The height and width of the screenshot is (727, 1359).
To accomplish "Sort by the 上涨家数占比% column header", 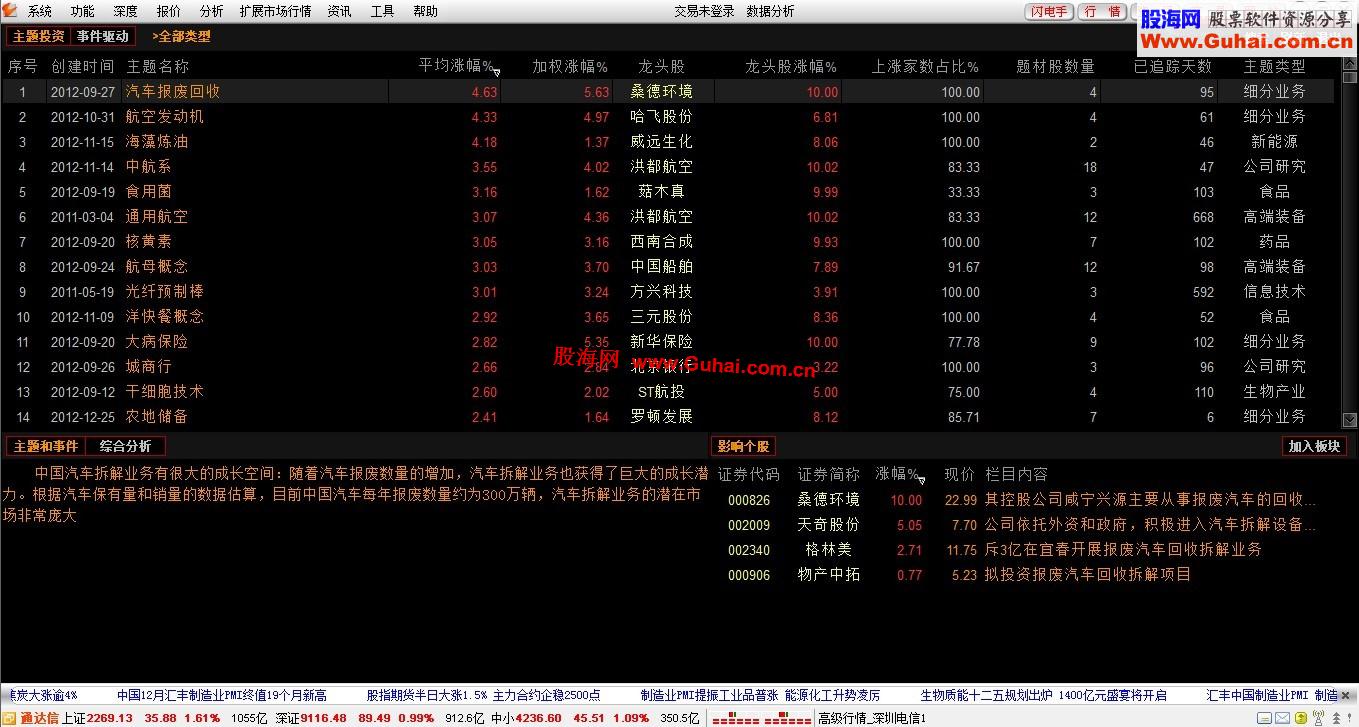I will pyautogui.click(x=925, y=66).
